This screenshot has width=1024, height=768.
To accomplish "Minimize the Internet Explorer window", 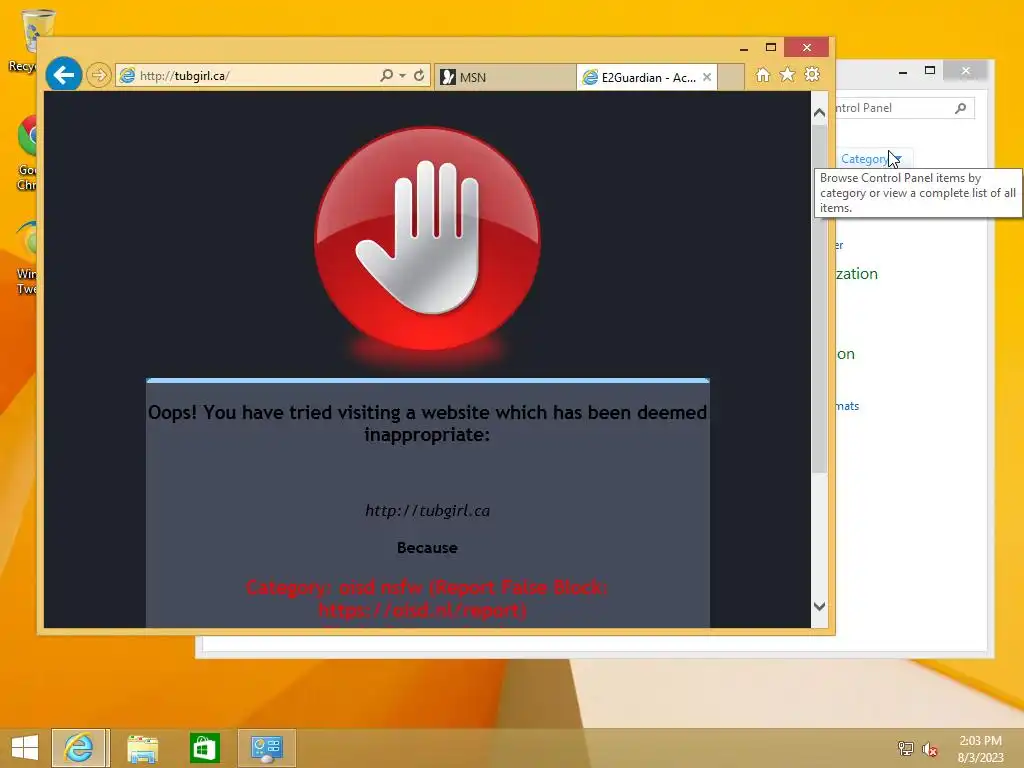I will tap(744, 48).
